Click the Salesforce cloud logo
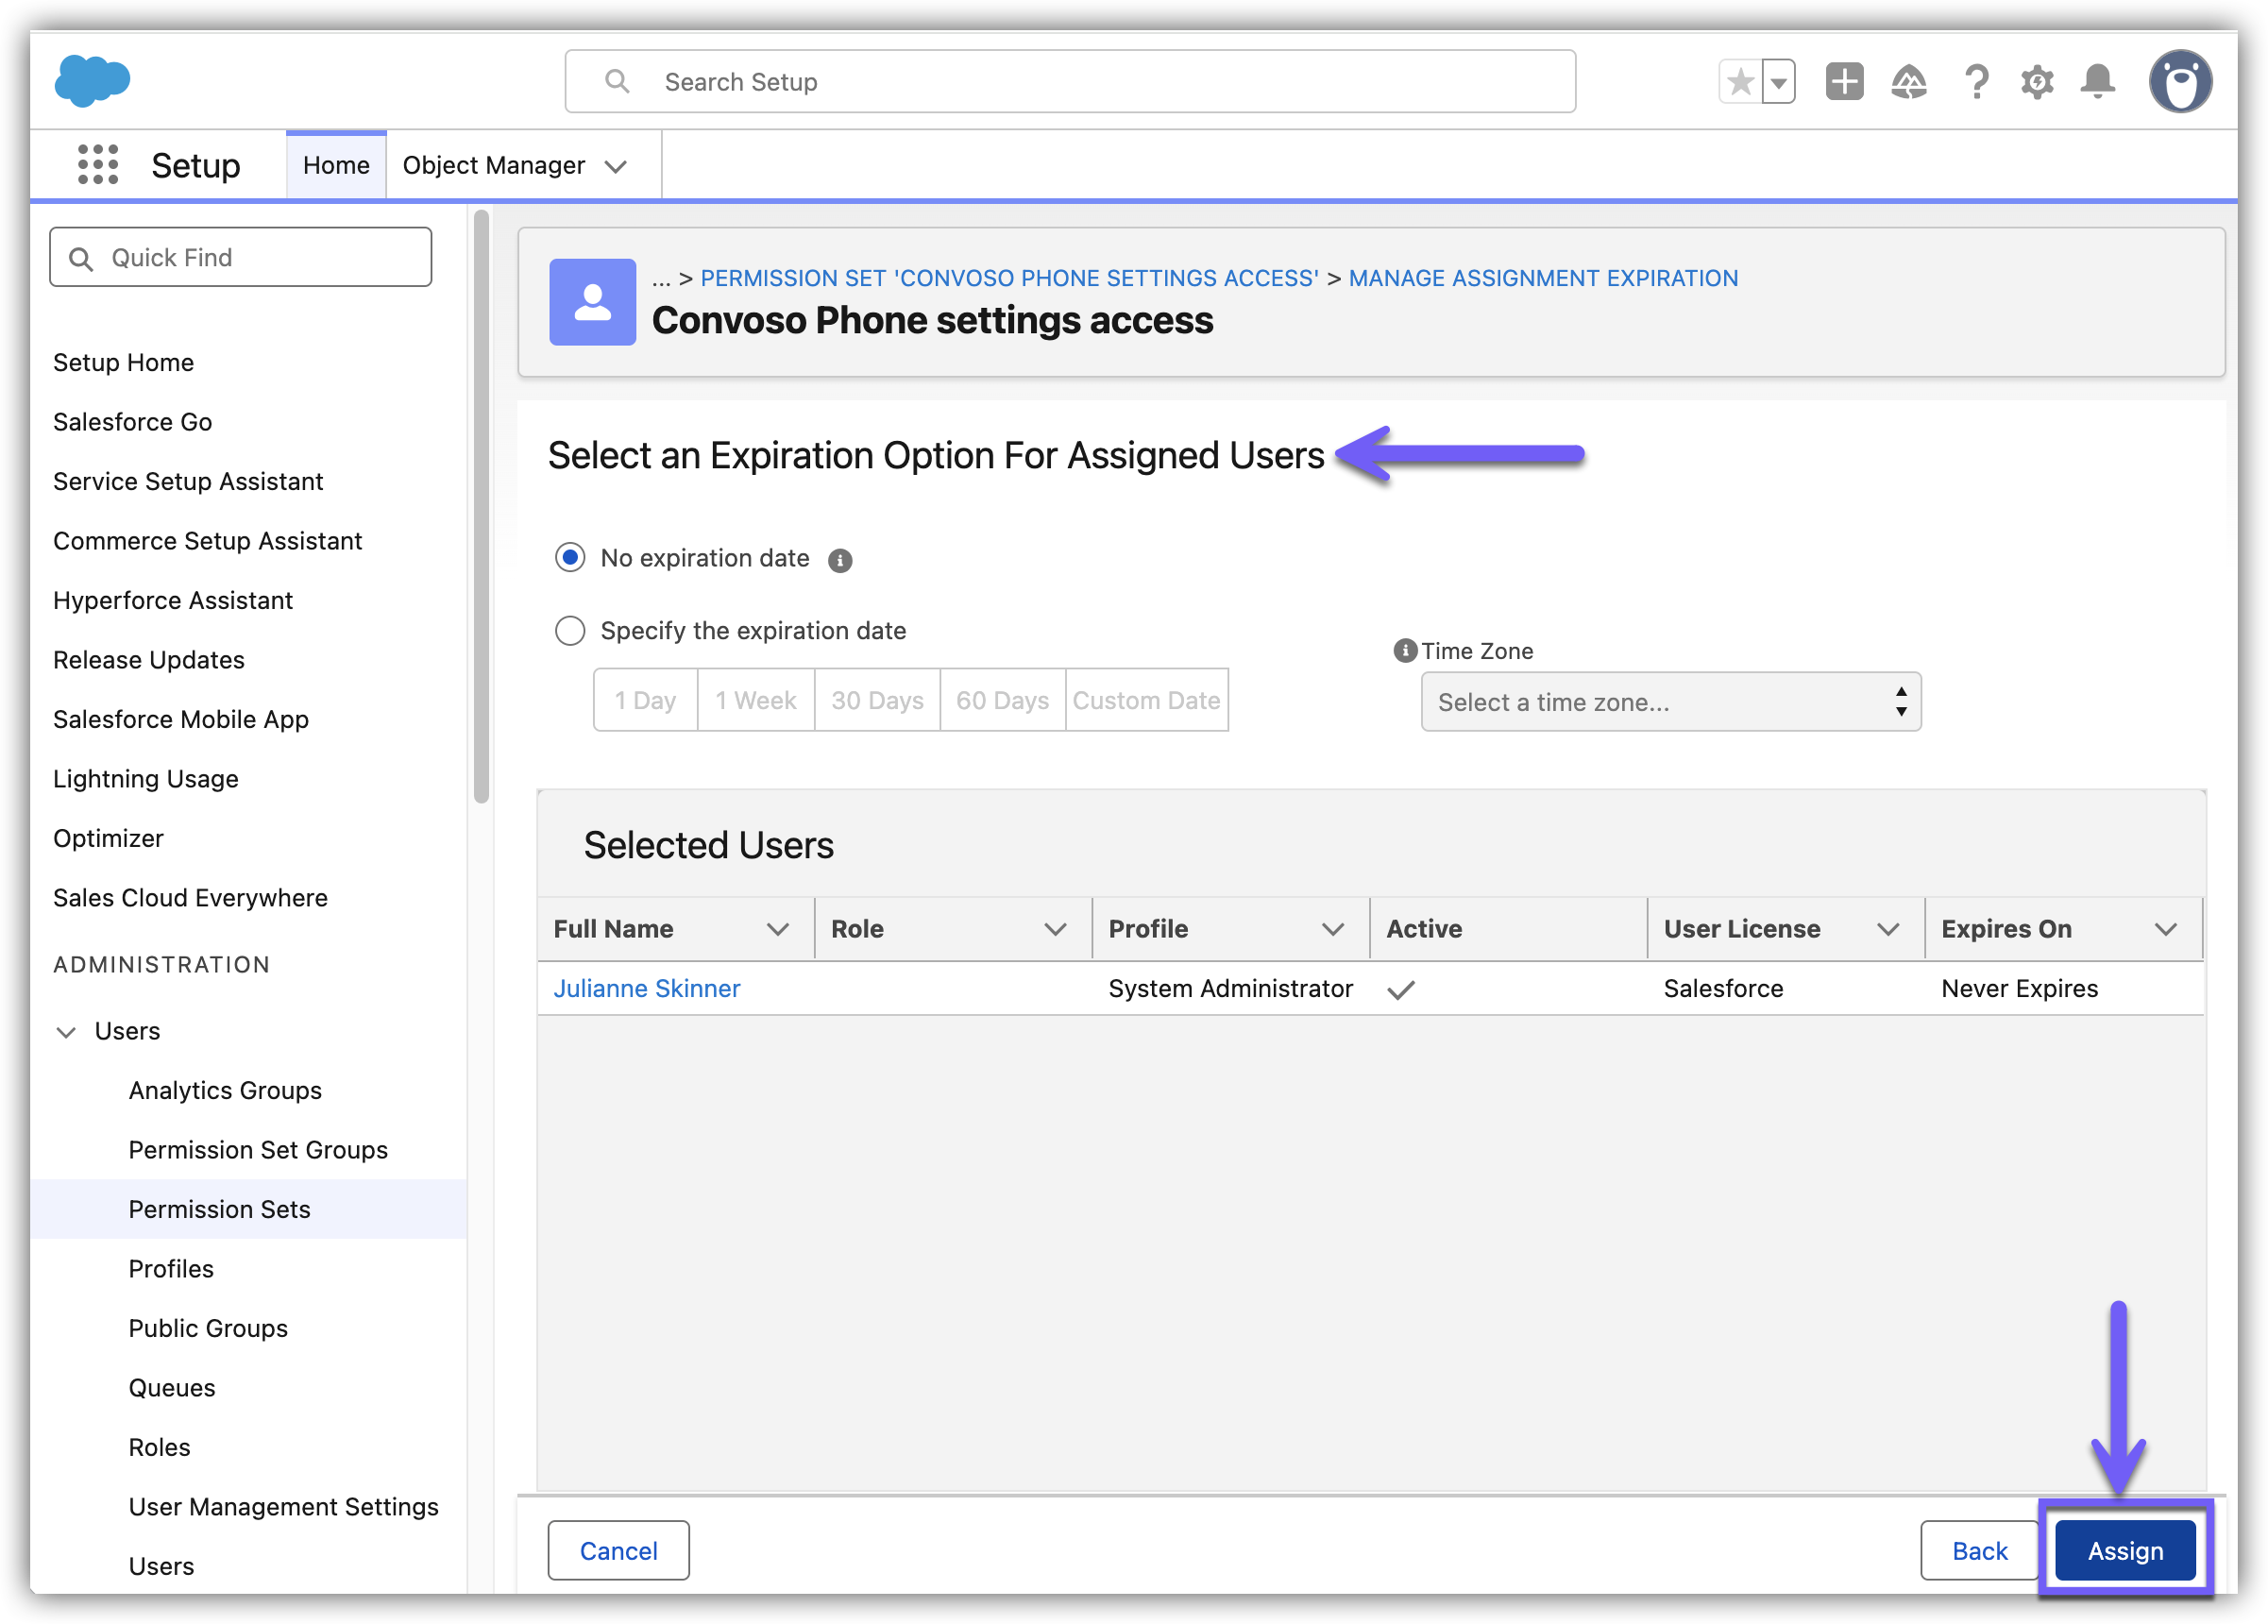The image size is (2268, 1624). 92,80
